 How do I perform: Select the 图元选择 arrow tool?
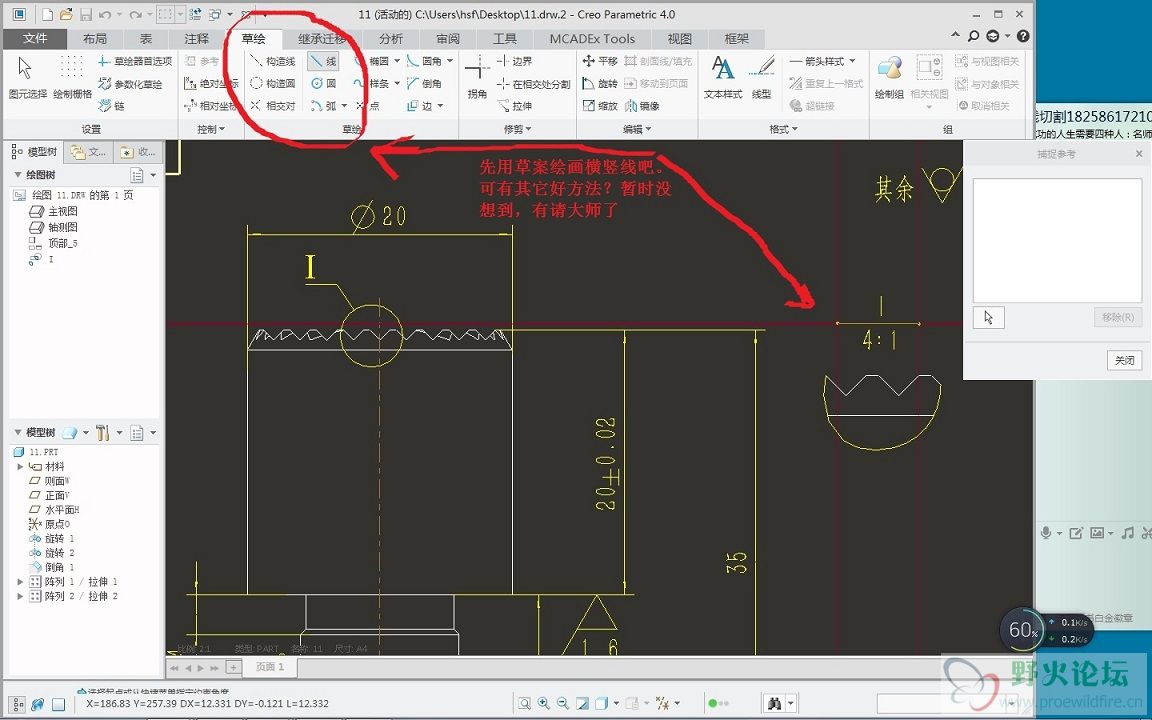[27, 77]
